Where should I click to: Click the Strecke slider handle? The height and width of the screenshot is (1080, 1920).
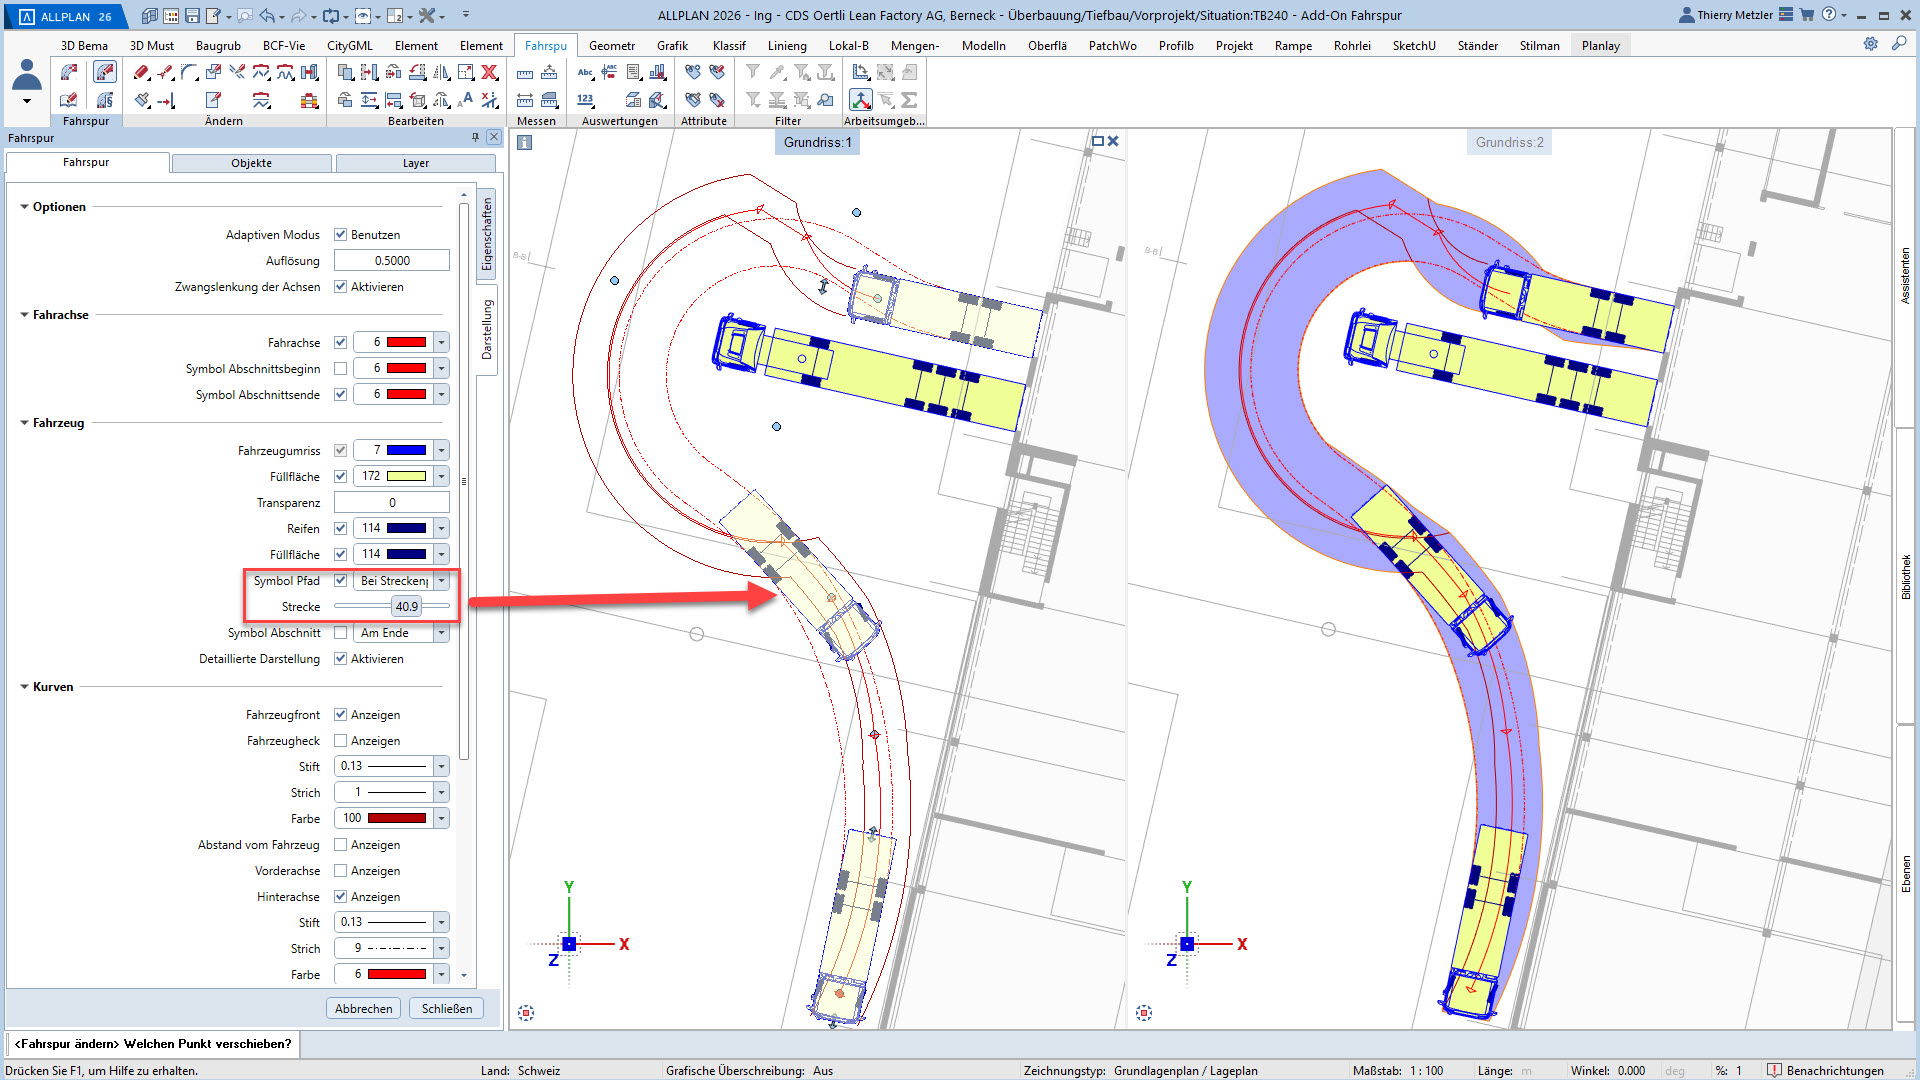coord(406,606)
